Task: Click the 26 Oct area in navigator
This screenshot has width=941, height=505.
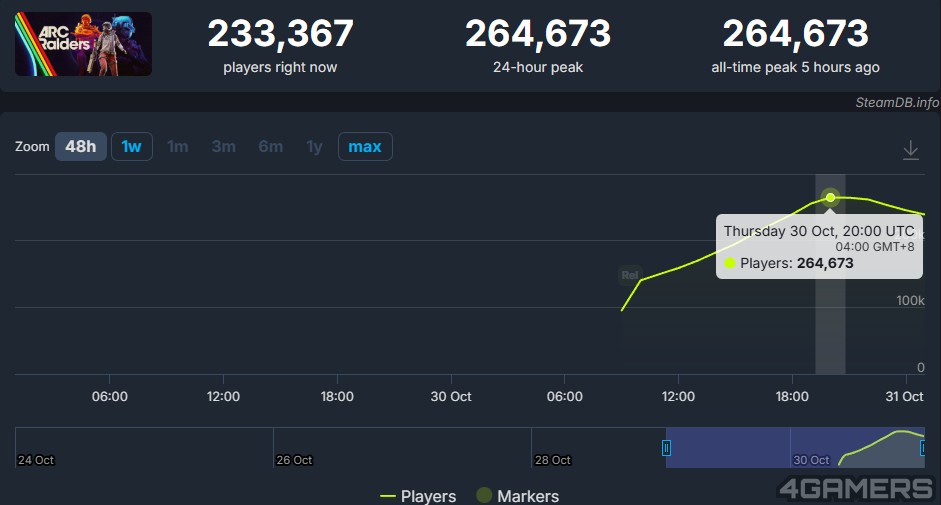Action: coord(295,459)
